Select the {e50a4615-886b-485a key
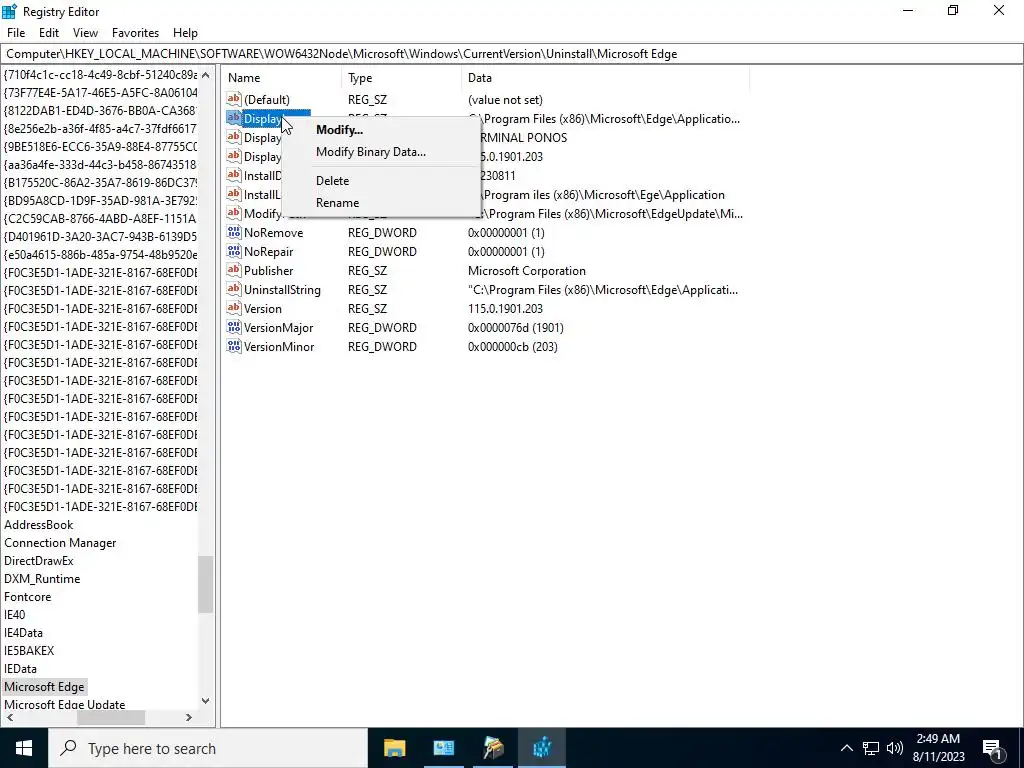This screenshot has width=1024, height=768. 100,254
